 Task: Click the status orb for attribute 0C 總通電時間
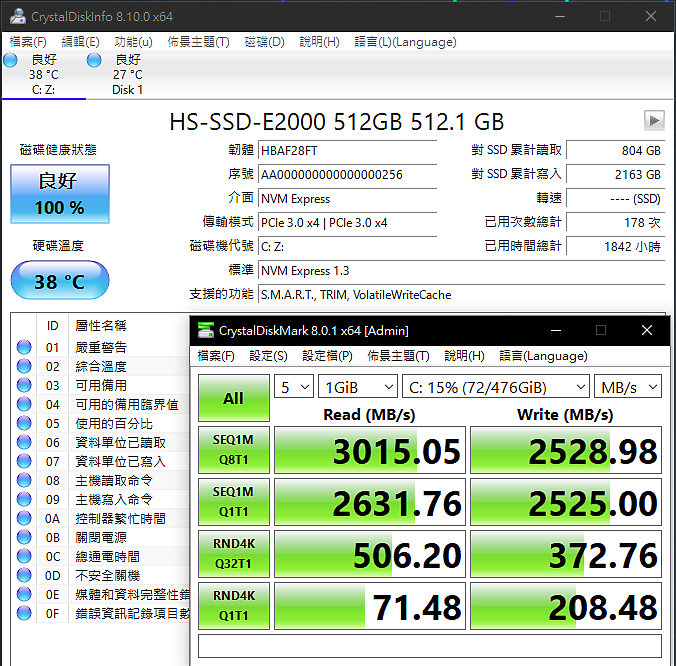24,556
